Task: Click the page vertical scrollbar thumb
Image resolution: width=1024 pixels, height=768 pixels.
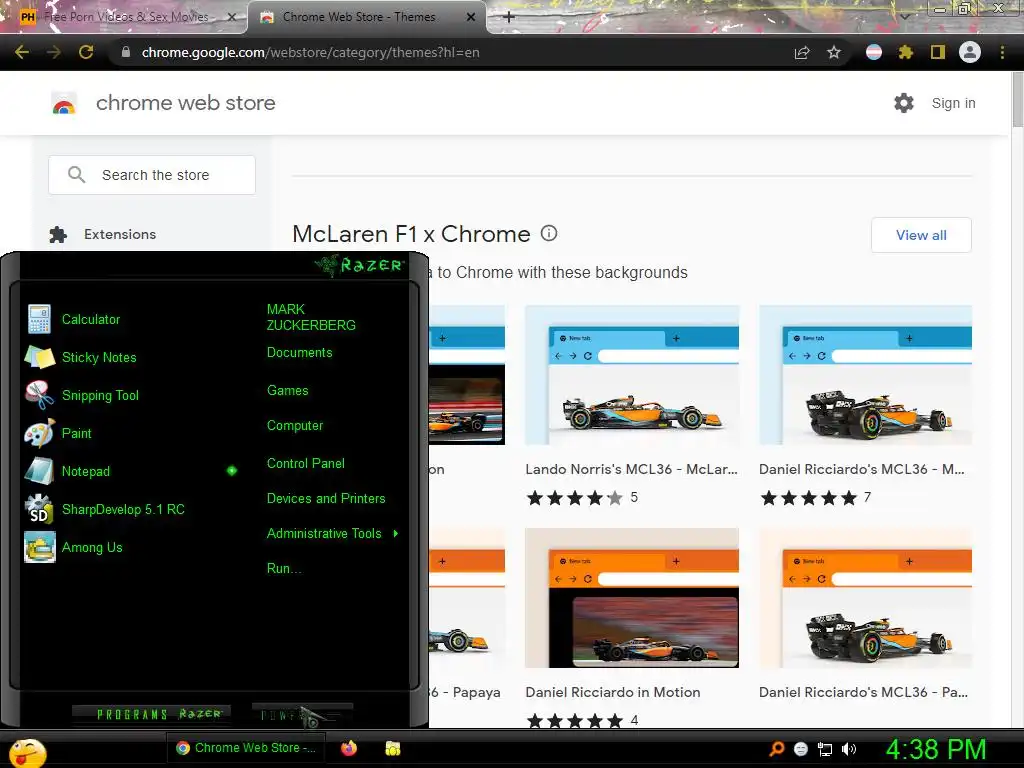Action: point(1017,101)
